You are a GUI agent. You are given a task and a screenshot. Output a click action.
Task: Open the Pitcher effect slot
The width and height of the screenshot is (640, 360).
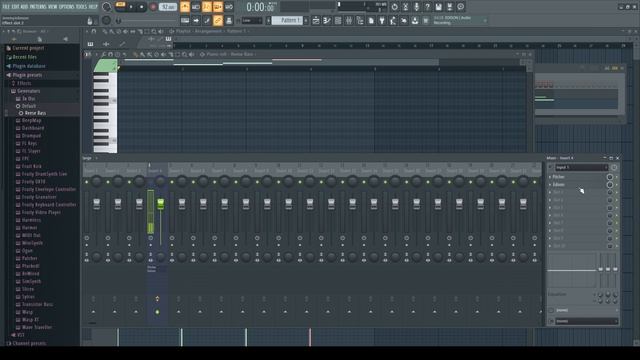pyautogui.click(x=578, y=177)
